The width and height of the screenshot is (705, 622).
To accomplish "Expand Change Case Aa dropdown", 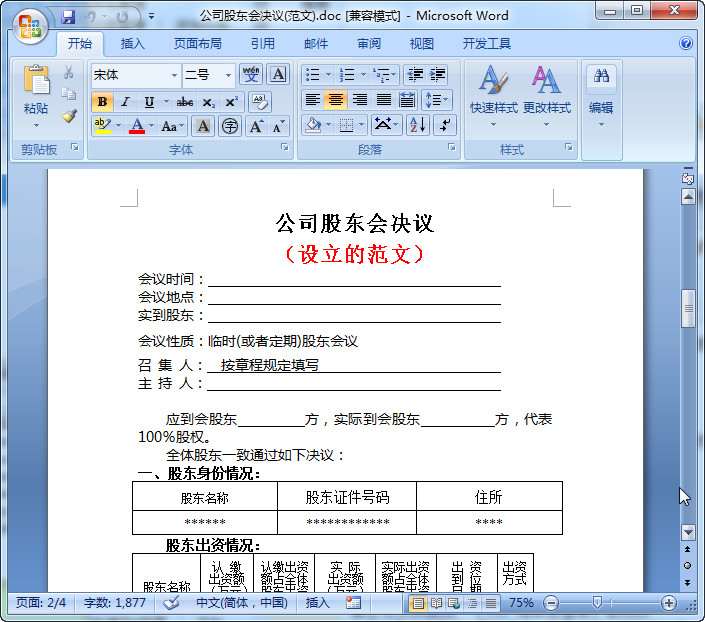I will point(182,126).
